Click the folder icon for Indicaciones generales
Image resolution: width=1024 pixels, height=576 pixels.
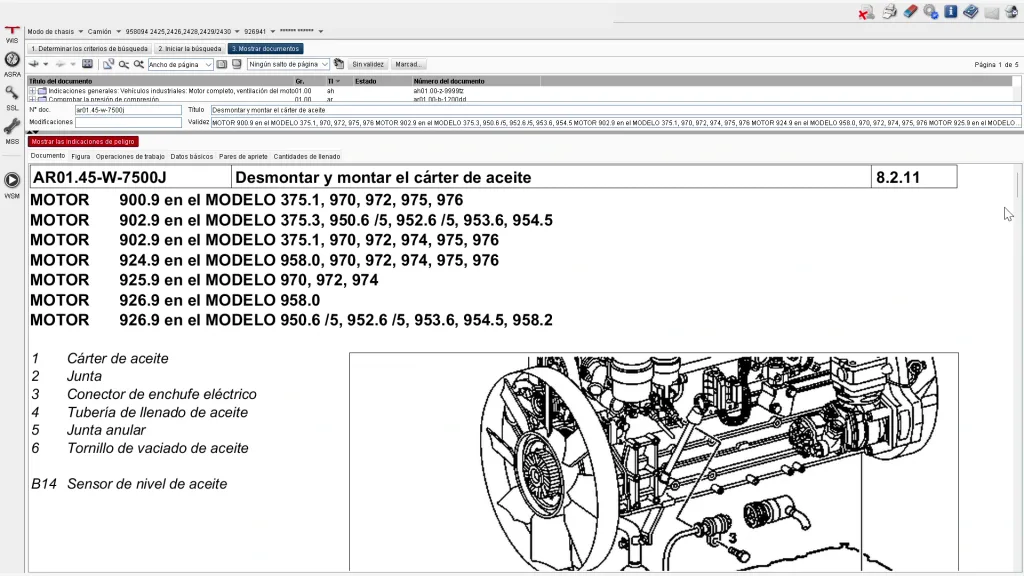pos(42,91)
